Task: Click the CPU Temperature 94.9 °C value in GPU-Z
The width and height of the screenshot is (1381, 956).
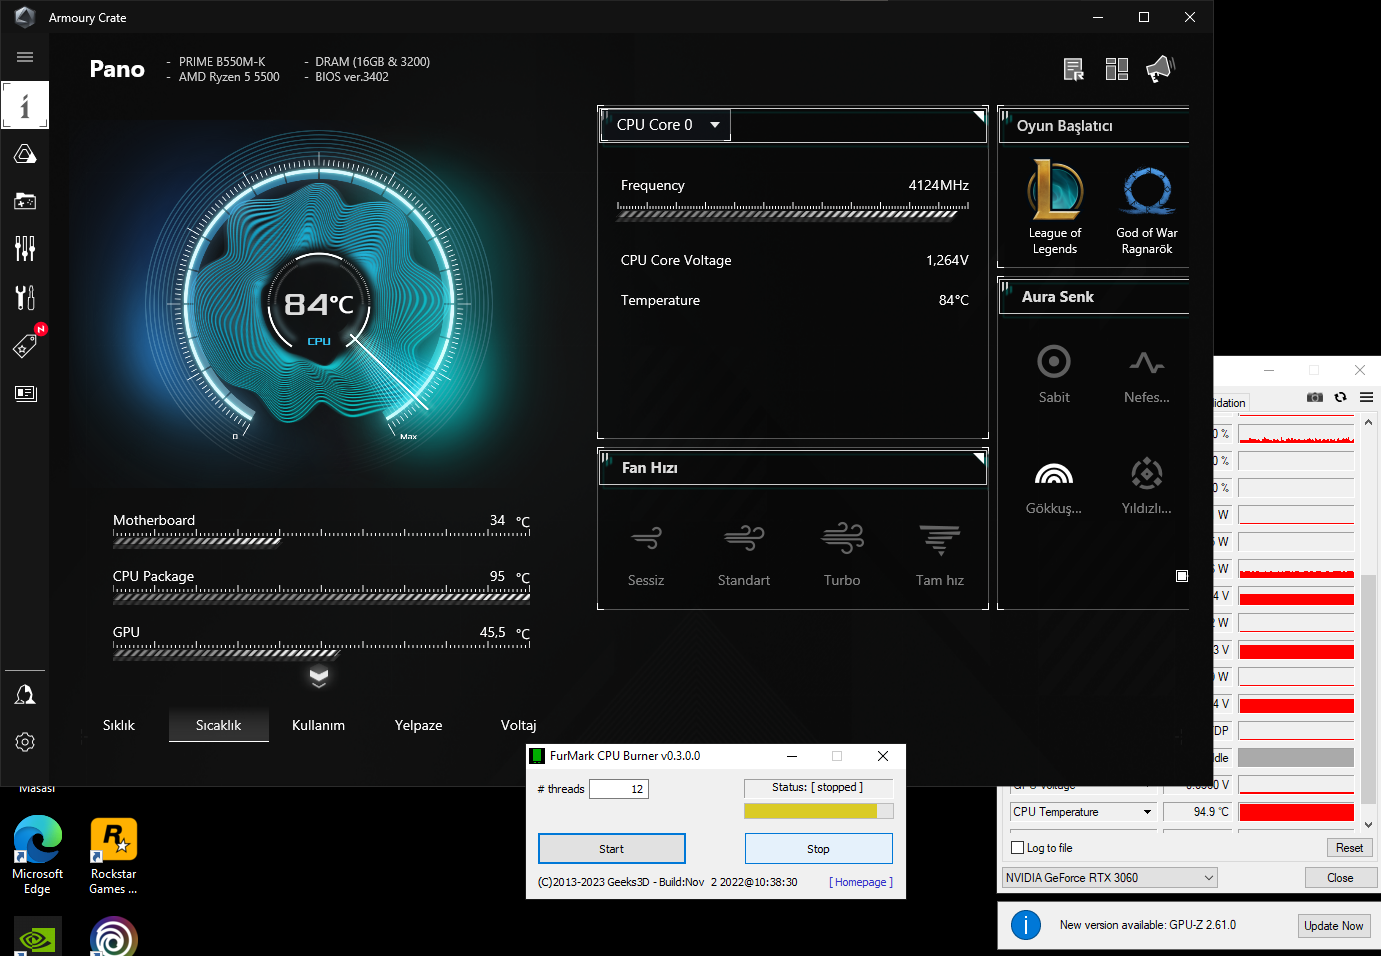Action: [x=1197, y=812]
